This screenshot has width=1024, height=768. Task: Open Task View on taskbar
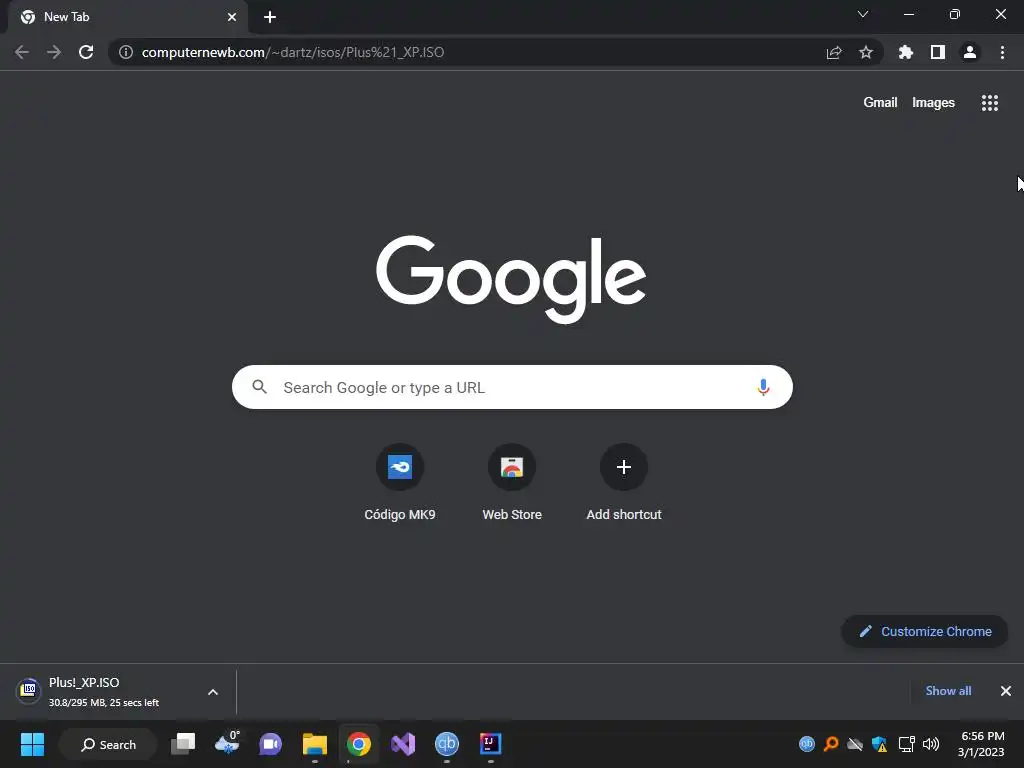click(183, 744)
